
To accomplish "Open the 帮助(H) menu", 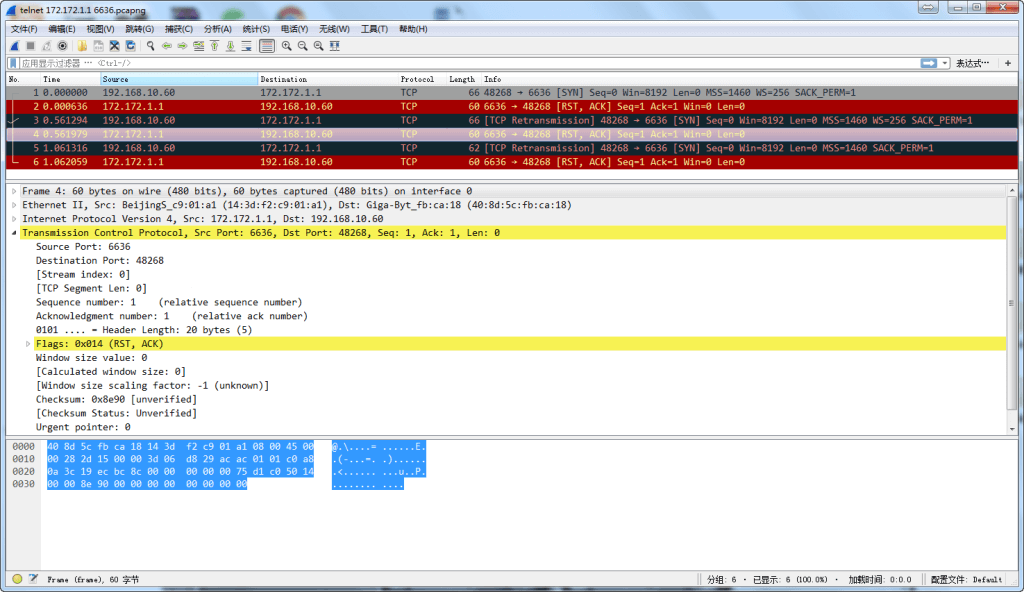I will (x=413, y=29).
